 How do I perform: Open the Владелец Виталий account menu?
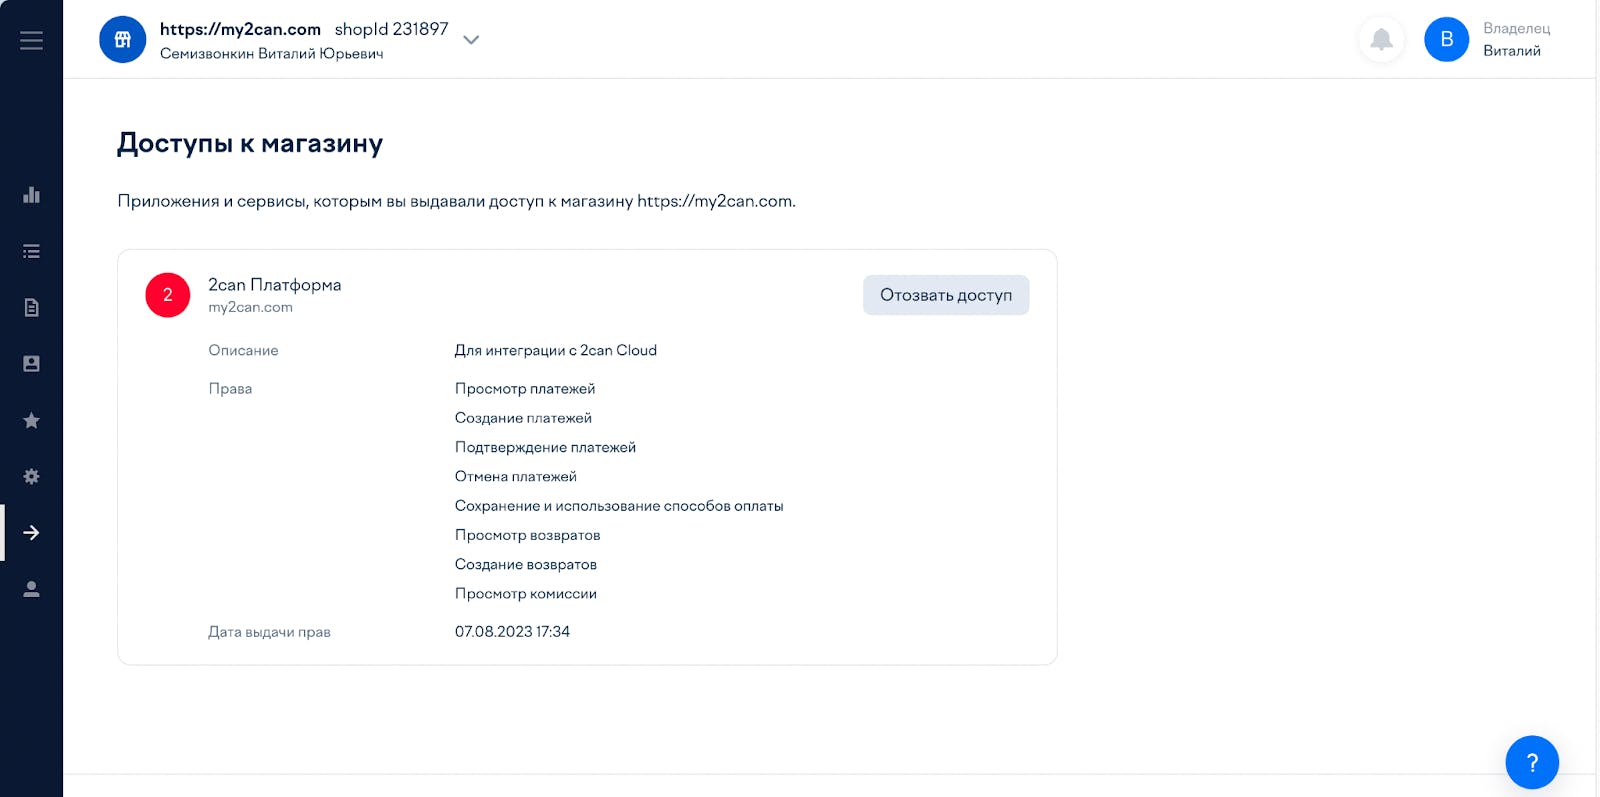click(1516, 40)
